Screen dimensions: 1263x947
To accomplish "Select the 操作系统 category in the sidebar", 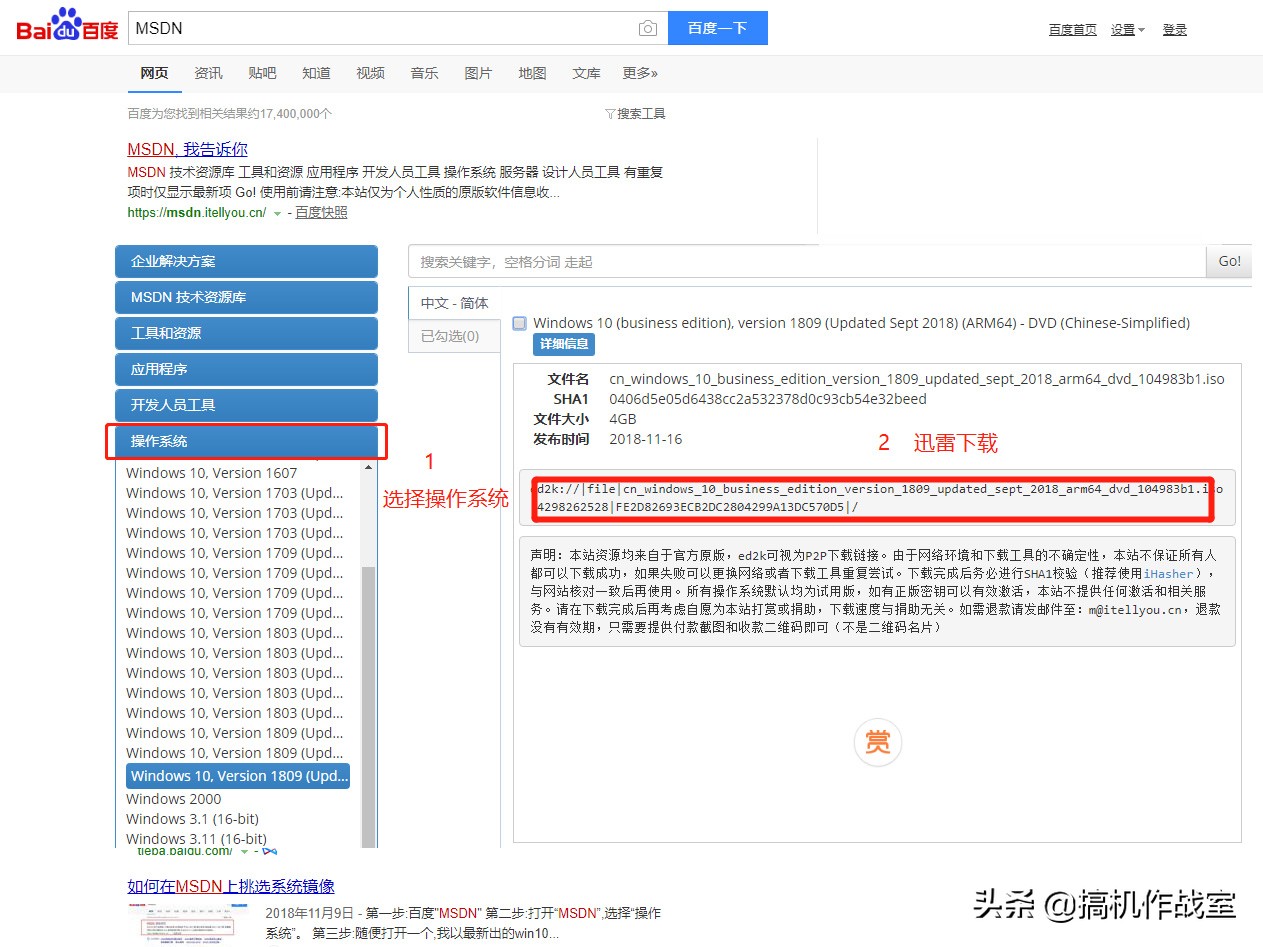I will 246,440.
